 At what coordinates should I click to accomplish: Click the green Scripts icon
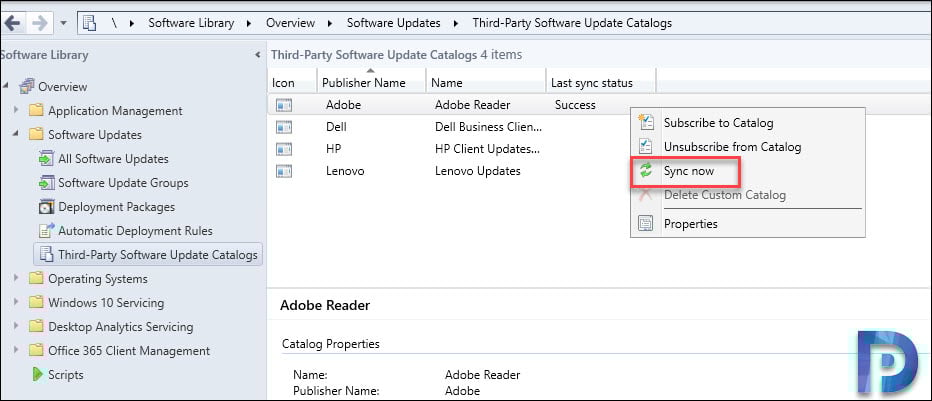coord(37,374)
